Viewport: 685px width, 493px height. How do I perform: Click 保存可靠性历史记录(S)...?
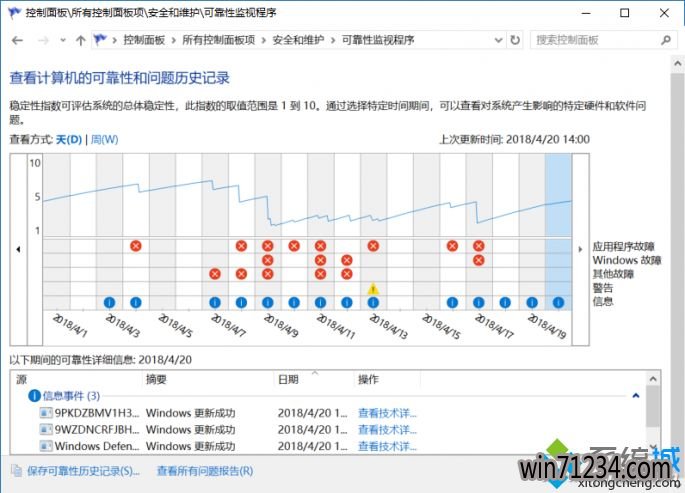(83, 471)
